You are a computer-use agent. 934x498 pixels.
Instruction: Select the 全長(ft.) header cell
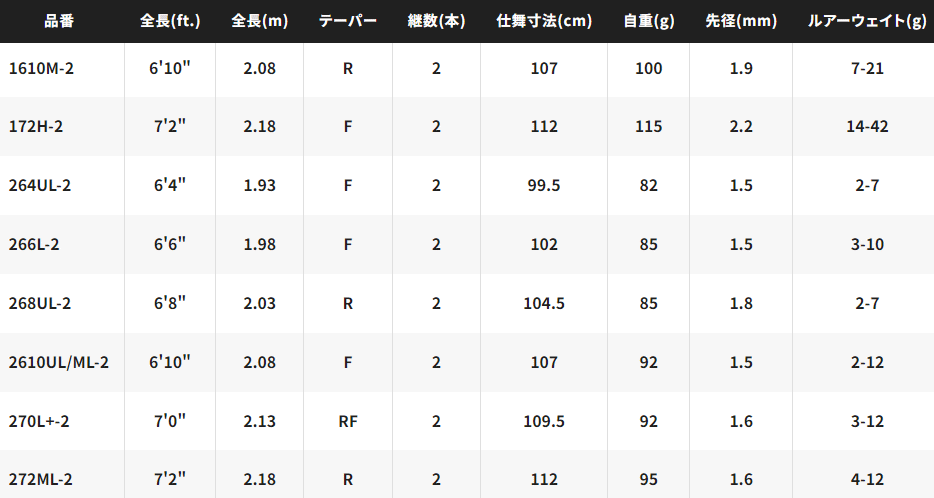(x=170, y=21)
